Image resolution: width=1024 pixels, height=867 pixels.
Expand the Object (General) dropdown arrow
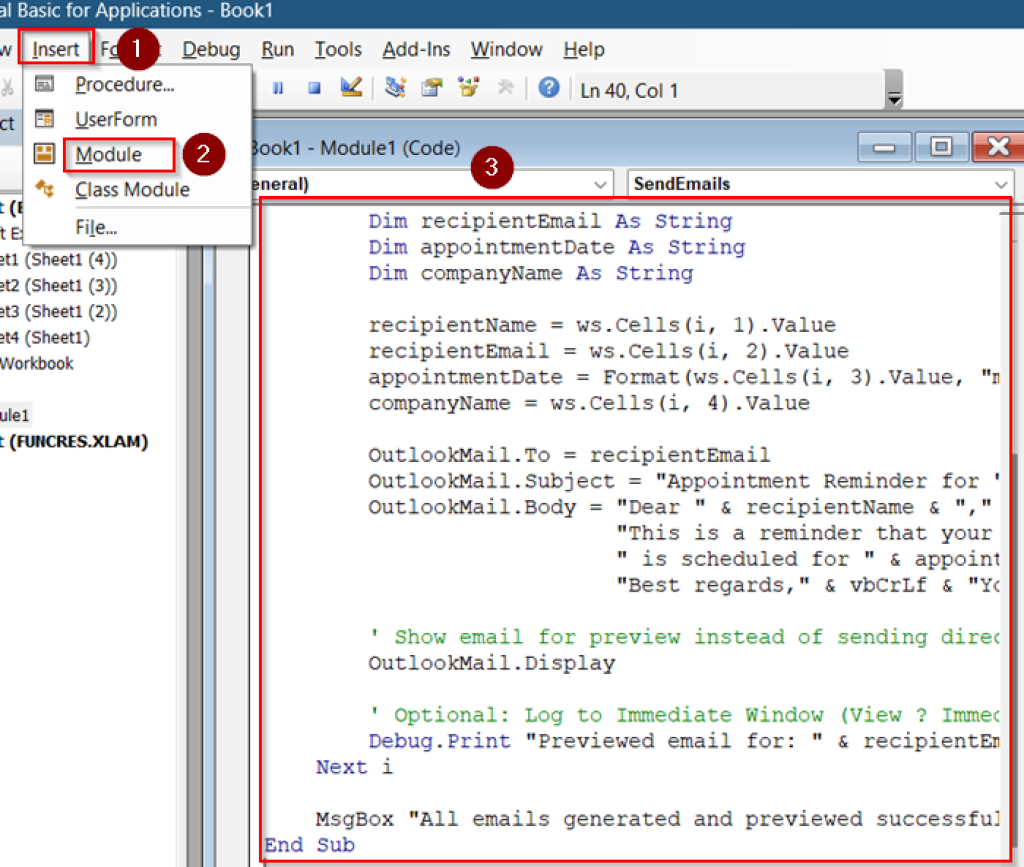click(600, 185)
